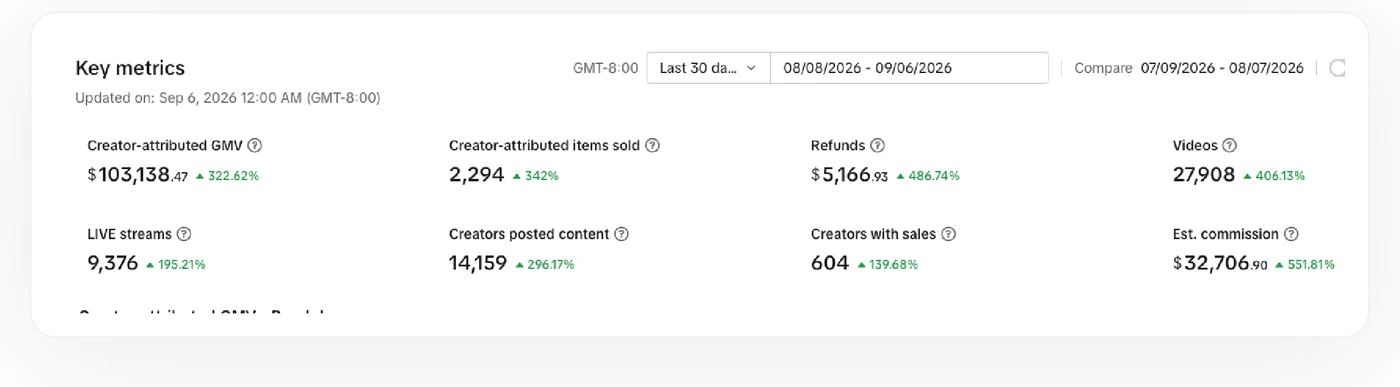The height and width of the screenshot is (387, 1400).
Task: Click the 322.62% GMV increase indicator
Action: [x=227, y=176]
